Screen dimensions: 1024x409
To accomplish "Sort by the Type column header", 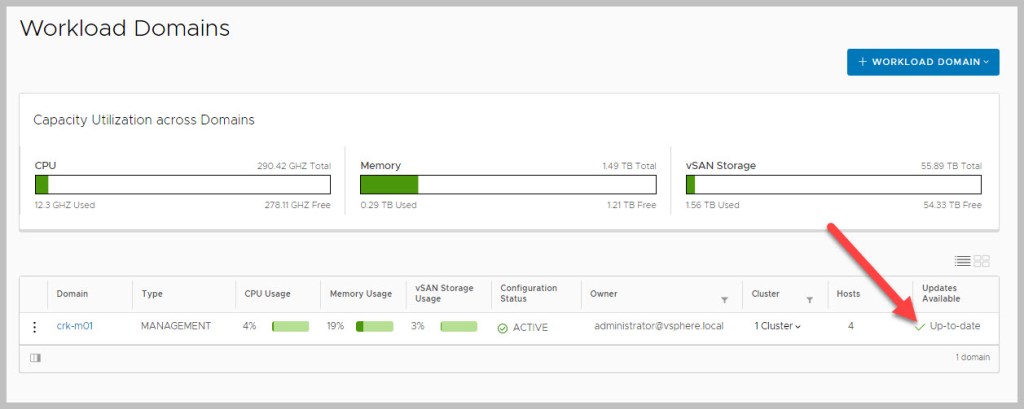I will (x=152, y=294).
